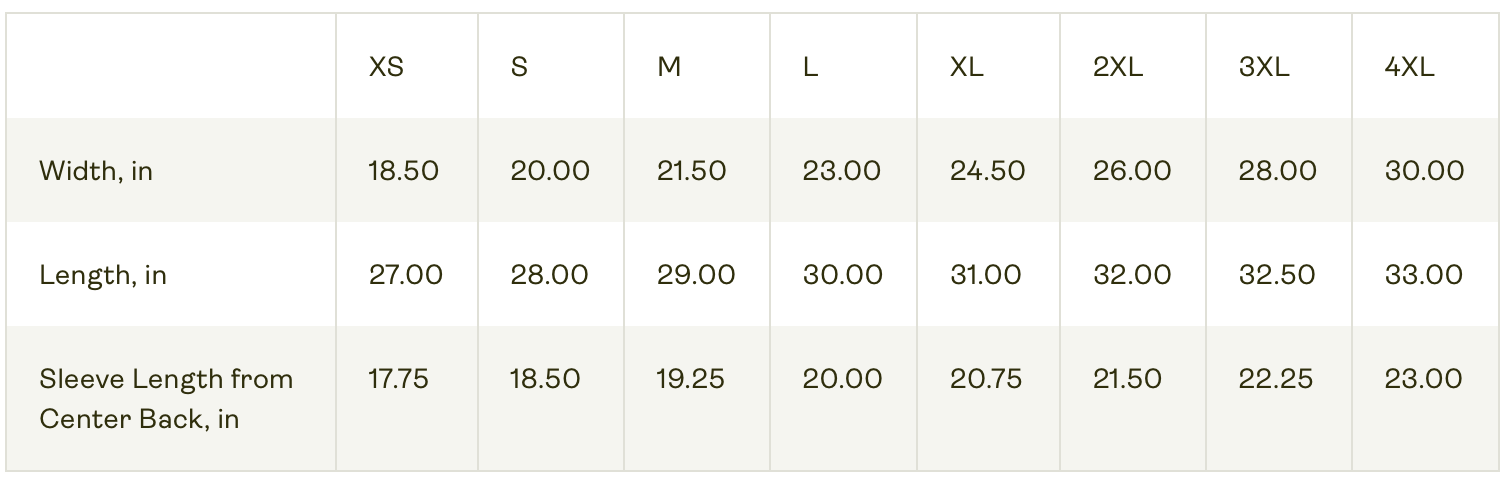
Task: Select the XL length value 31.00
Action: (986, 275)
